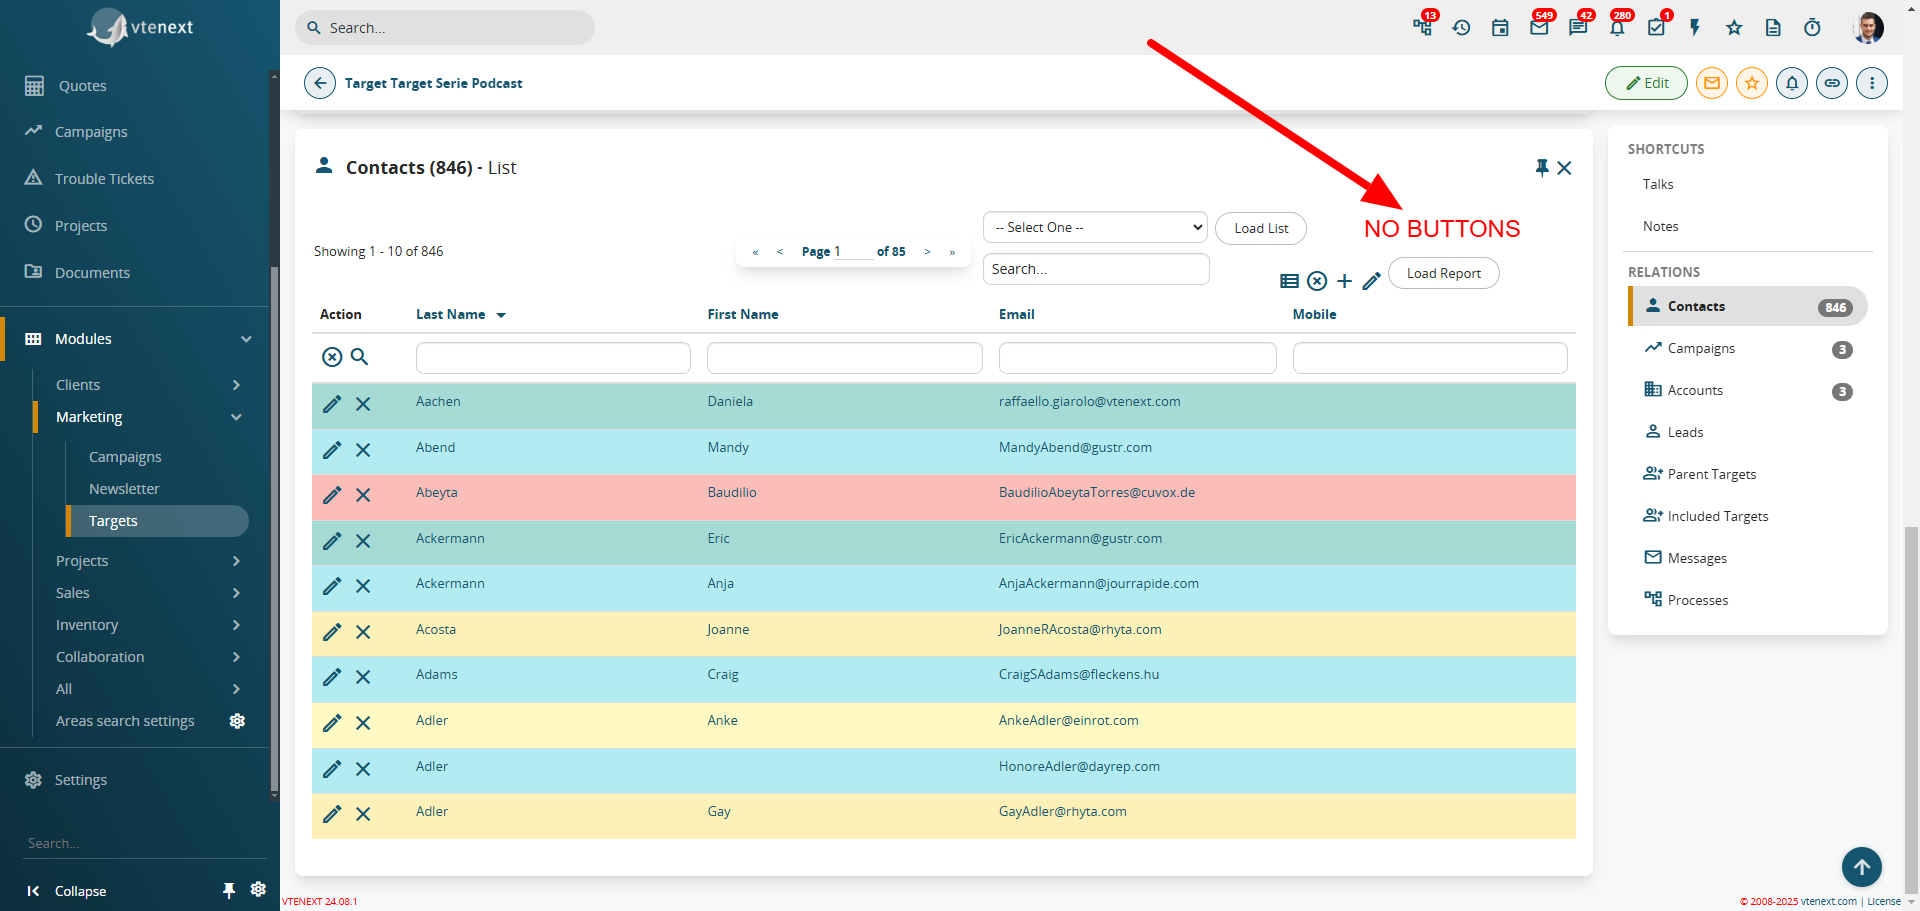Image resolution: width=1920 pixels, height=911 pixels.
Task: Click the pencil icon beside Load Report
Action: point(1372,281)
